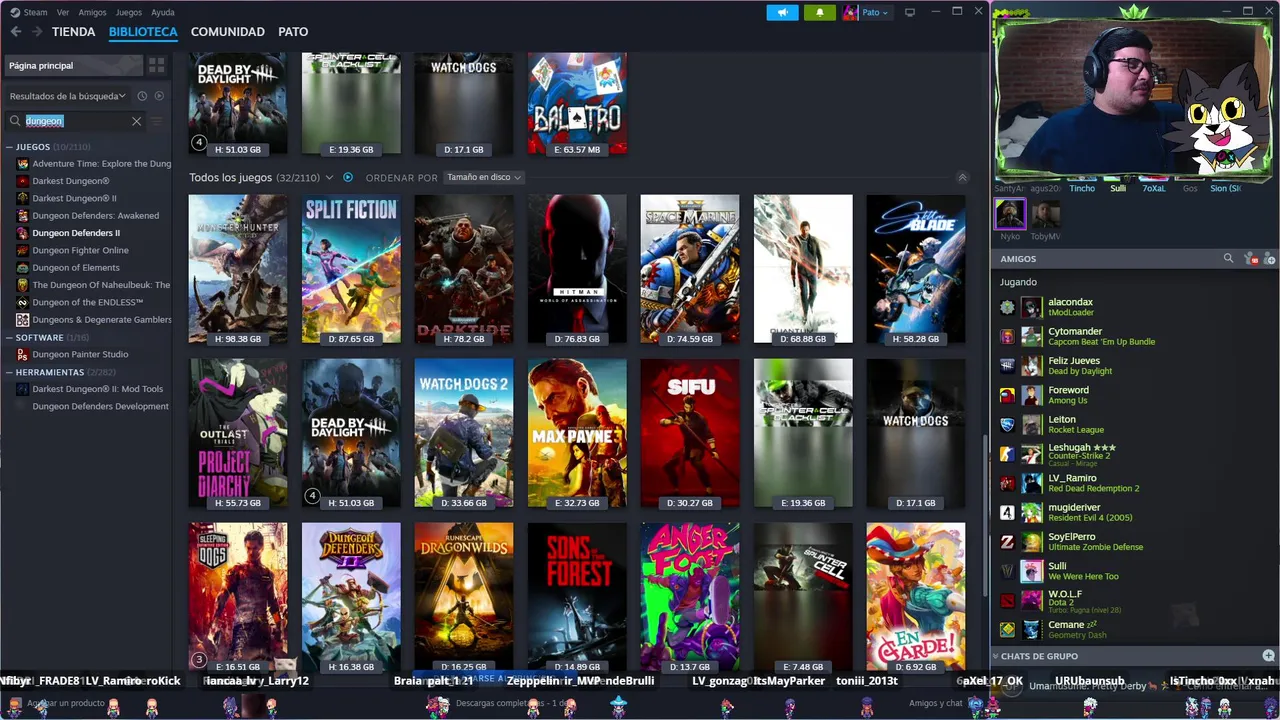Clear the dungeon search text

coord(137,121)
